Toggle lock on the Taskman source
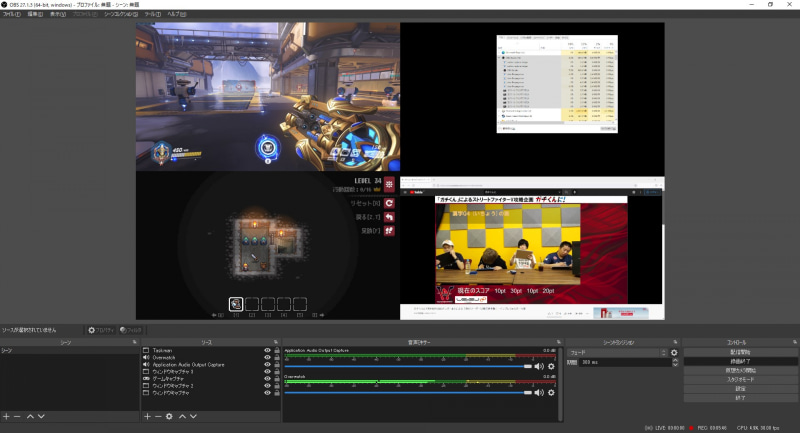 coord(277,350)
